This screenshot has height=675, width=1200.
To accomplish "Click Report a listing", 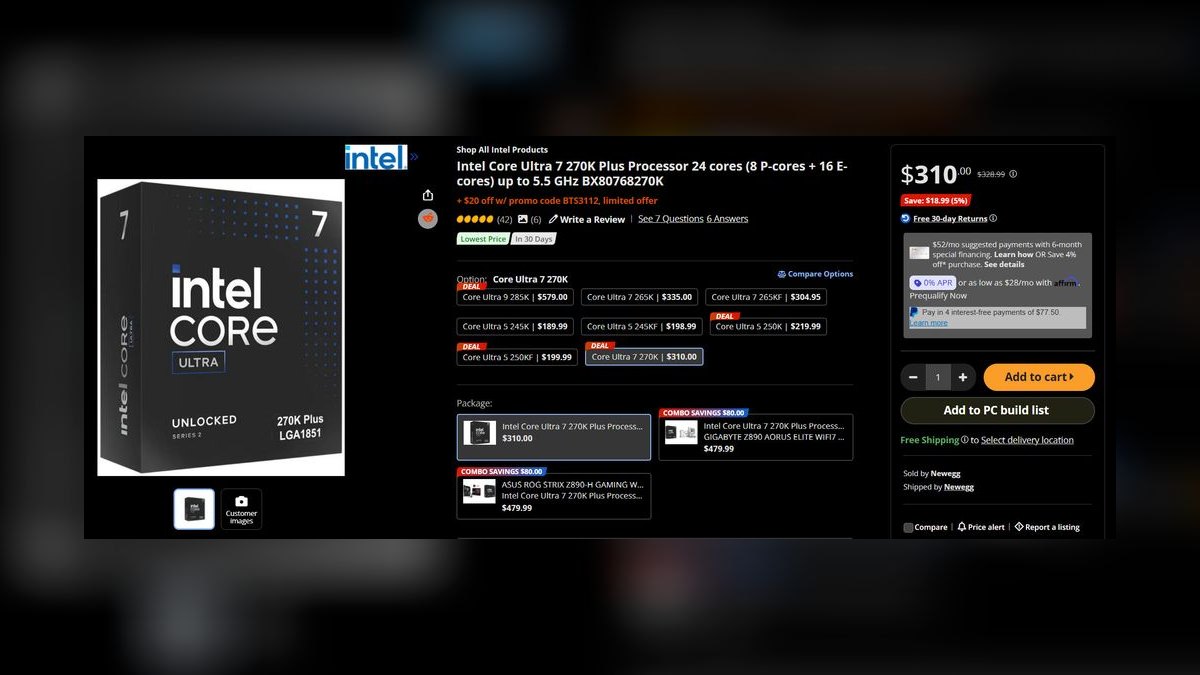I will click(x=1047, y=527).
